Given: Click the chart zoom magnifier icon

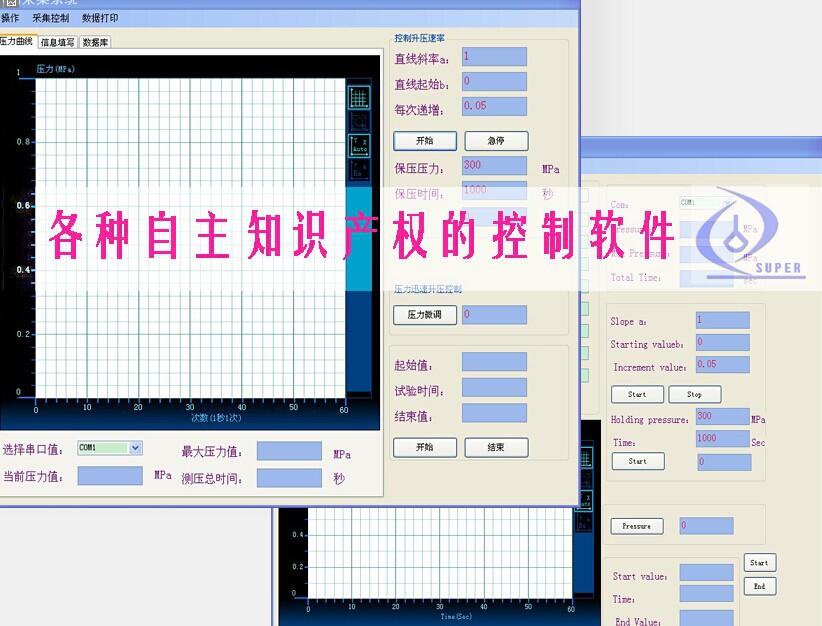Looking at the screenshot, I should tap(359, 121).
